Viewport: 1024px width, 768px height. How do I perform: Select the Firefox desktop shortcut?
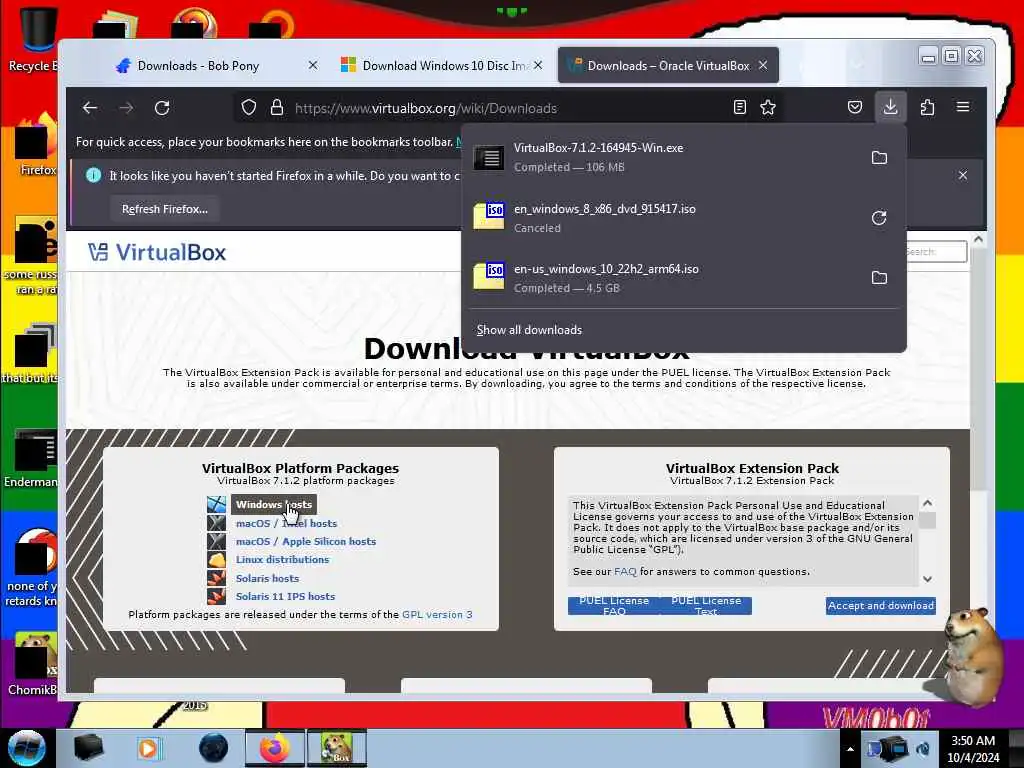tap(36, 146)
